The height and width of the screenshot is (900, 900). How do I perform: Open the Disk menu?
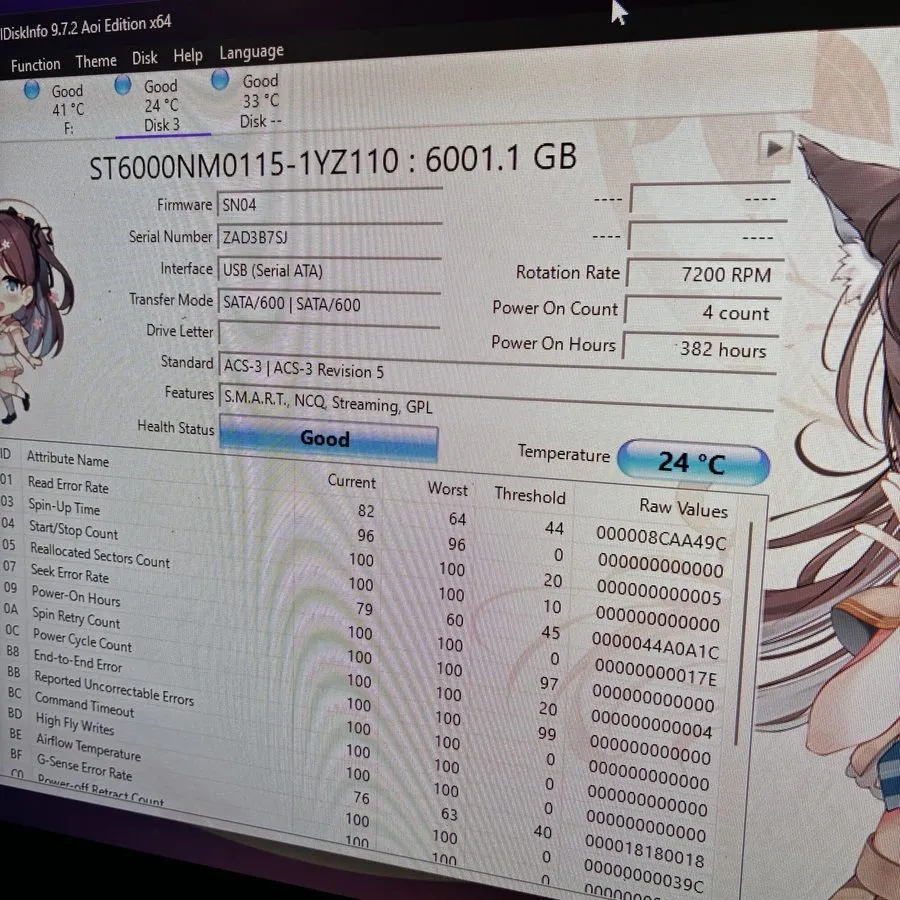(x=145, y=58)
